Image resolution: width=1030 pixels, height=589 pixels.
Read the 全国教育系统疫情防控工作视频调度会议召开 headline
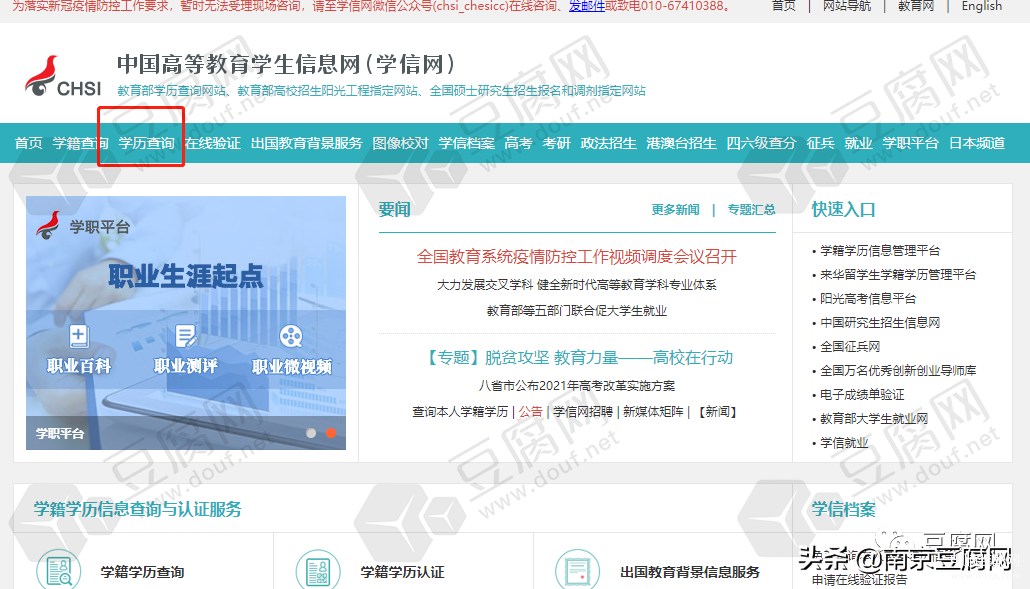click(577, 256)
